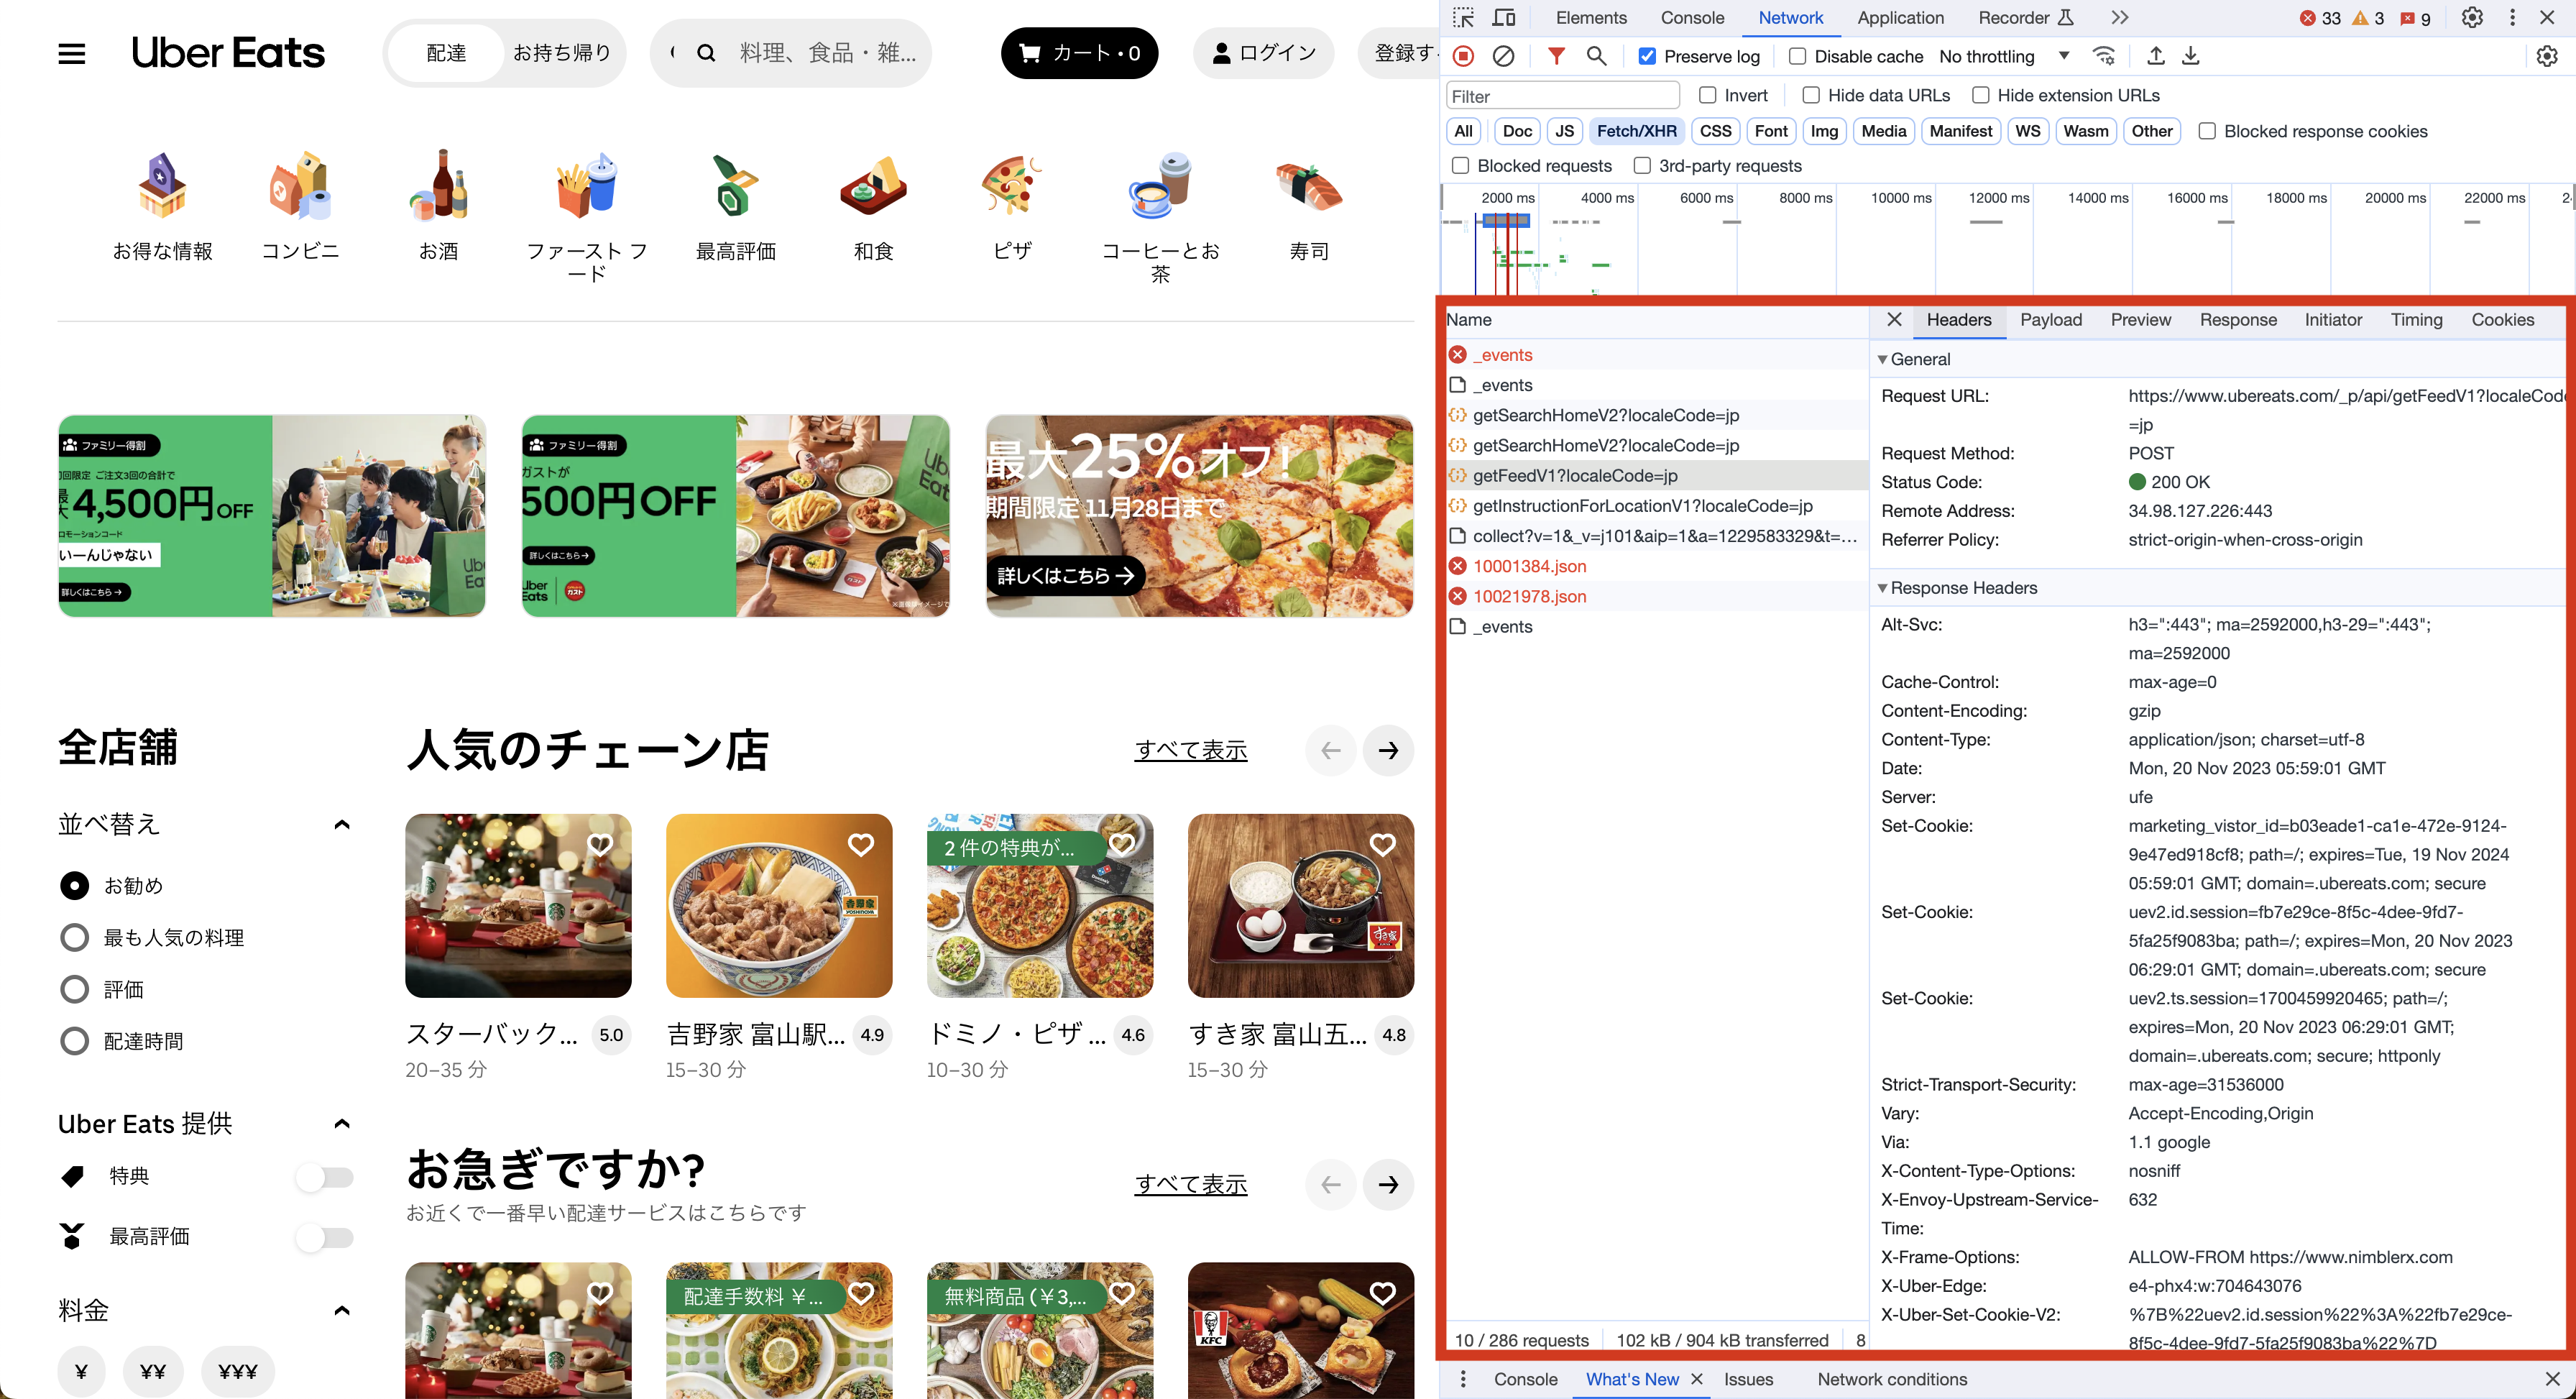Image resolution: width=2576 pixels, height=1399 pixels.
Task: Click the network Filter text field
Action: click(1562, 96)
